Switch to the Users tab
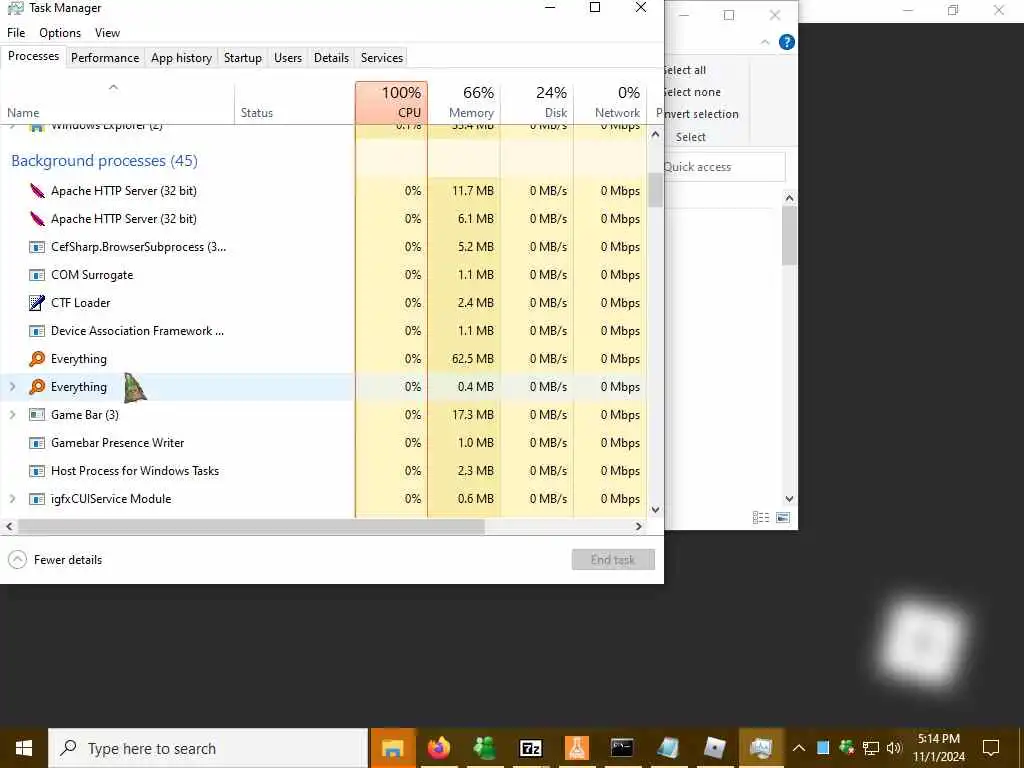Screen dimensions: 1024x768 tap(288, 57)
